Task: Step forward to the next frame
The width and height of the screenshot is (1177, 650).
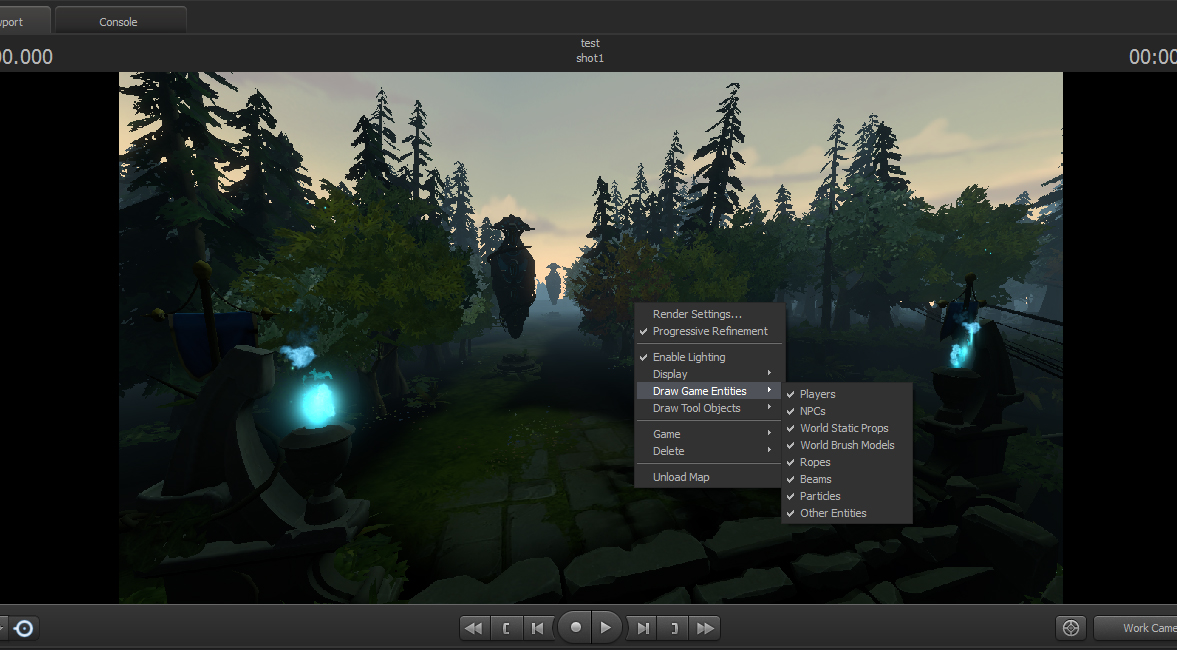Action: click(643, 628)
